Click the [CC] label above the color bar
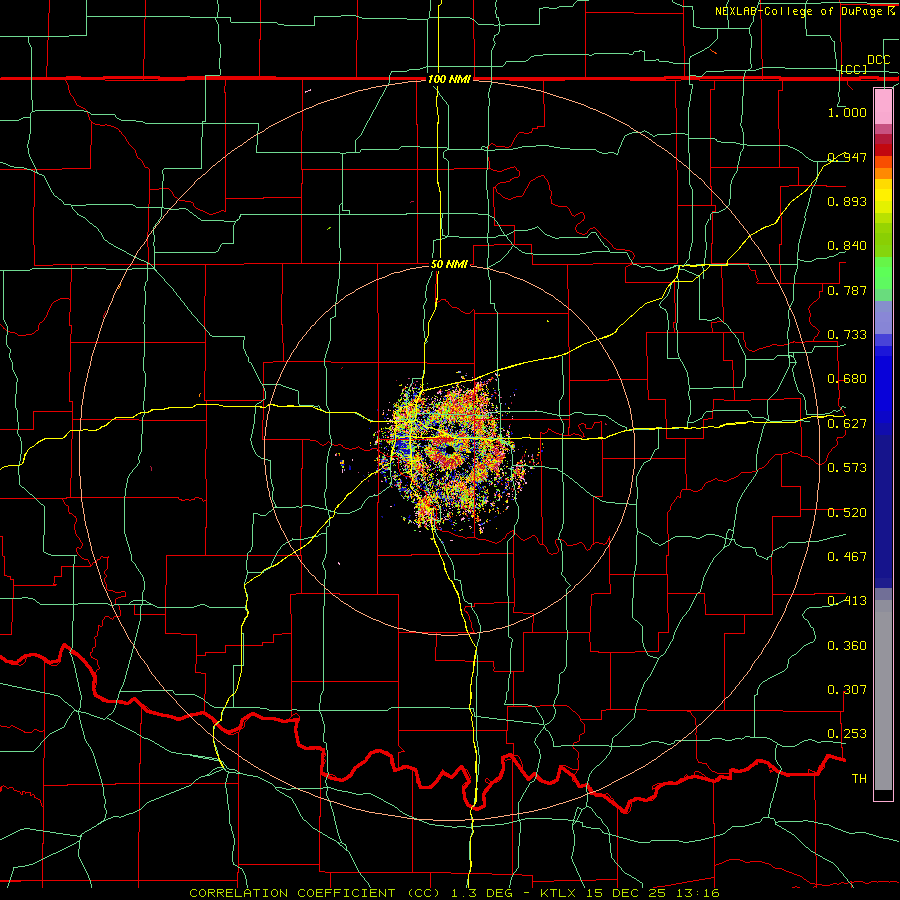Screen dimensions: 900x900 [854, 69]
